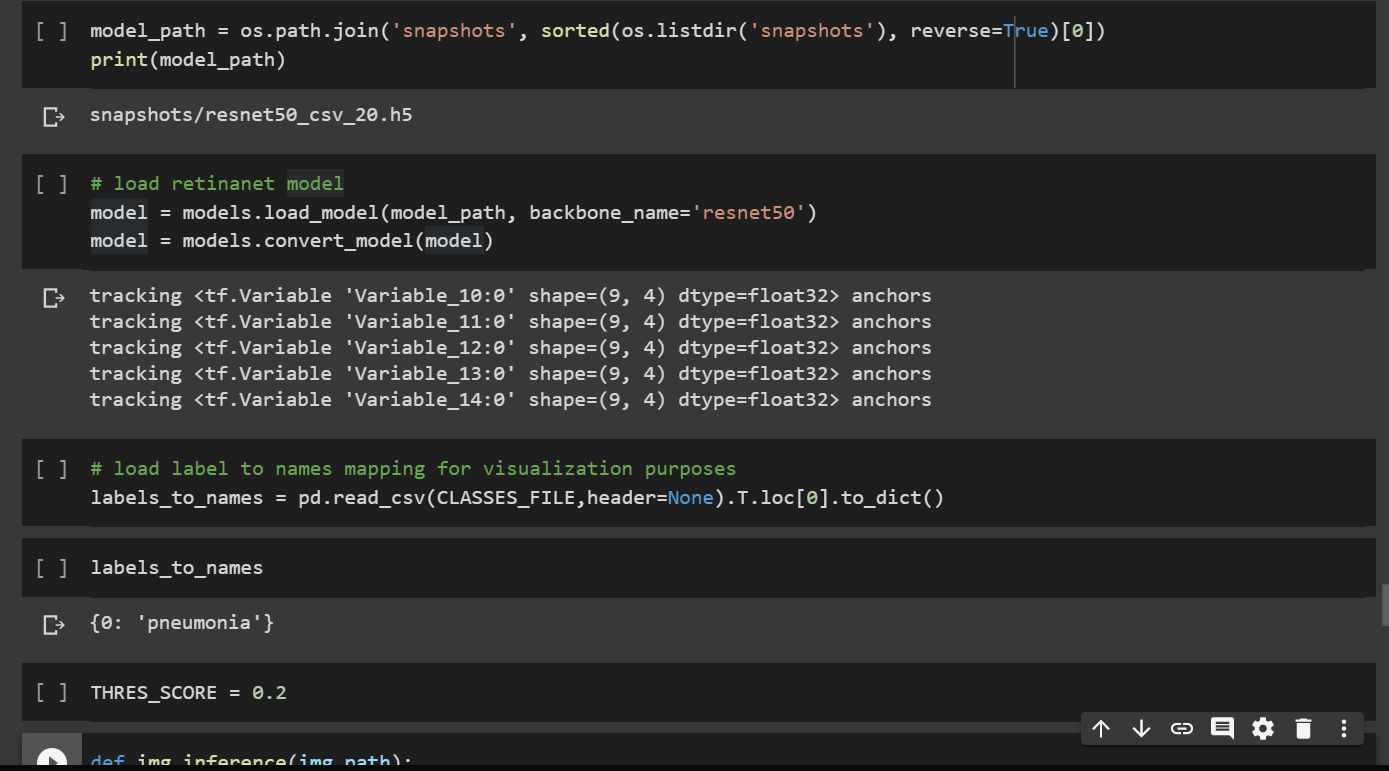
Task: Run the img_inference definition cell
Action: click(x=52, y=757)
